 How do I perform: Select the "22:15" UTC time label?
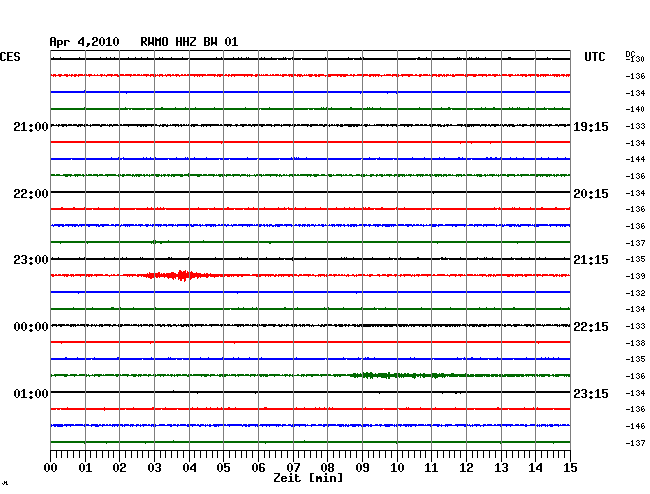[x=591, y=327]
